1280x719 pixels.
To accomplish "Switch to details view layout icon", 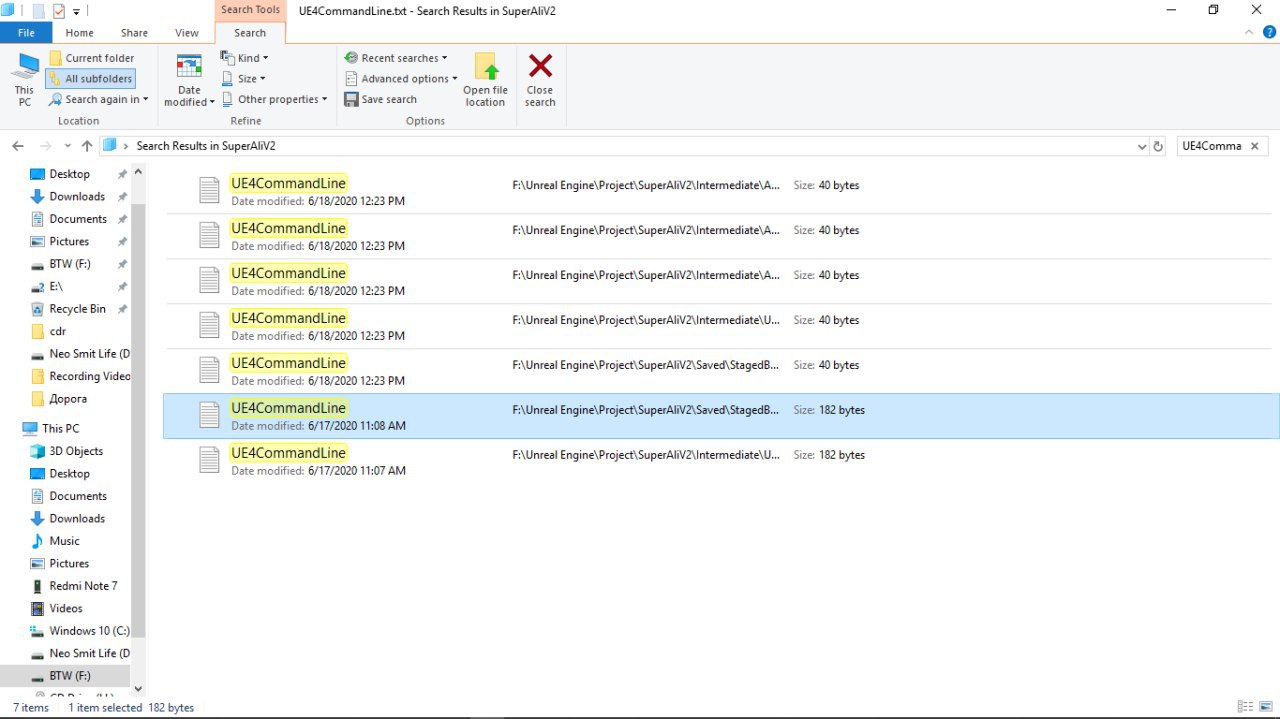I will 1245,707.
